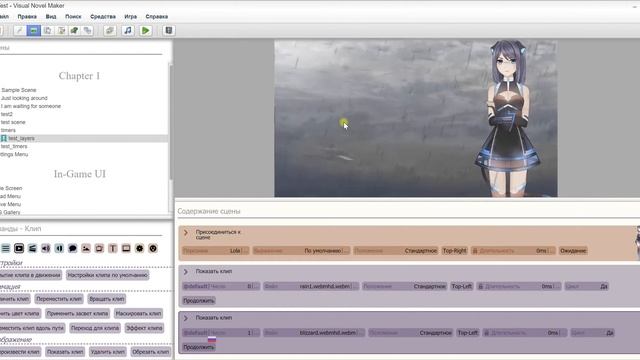Image resolution: width=640 pixels, height=360 pixels.
Task: Select 'I am waiting for someone' scene
Action: click(31, 106)
